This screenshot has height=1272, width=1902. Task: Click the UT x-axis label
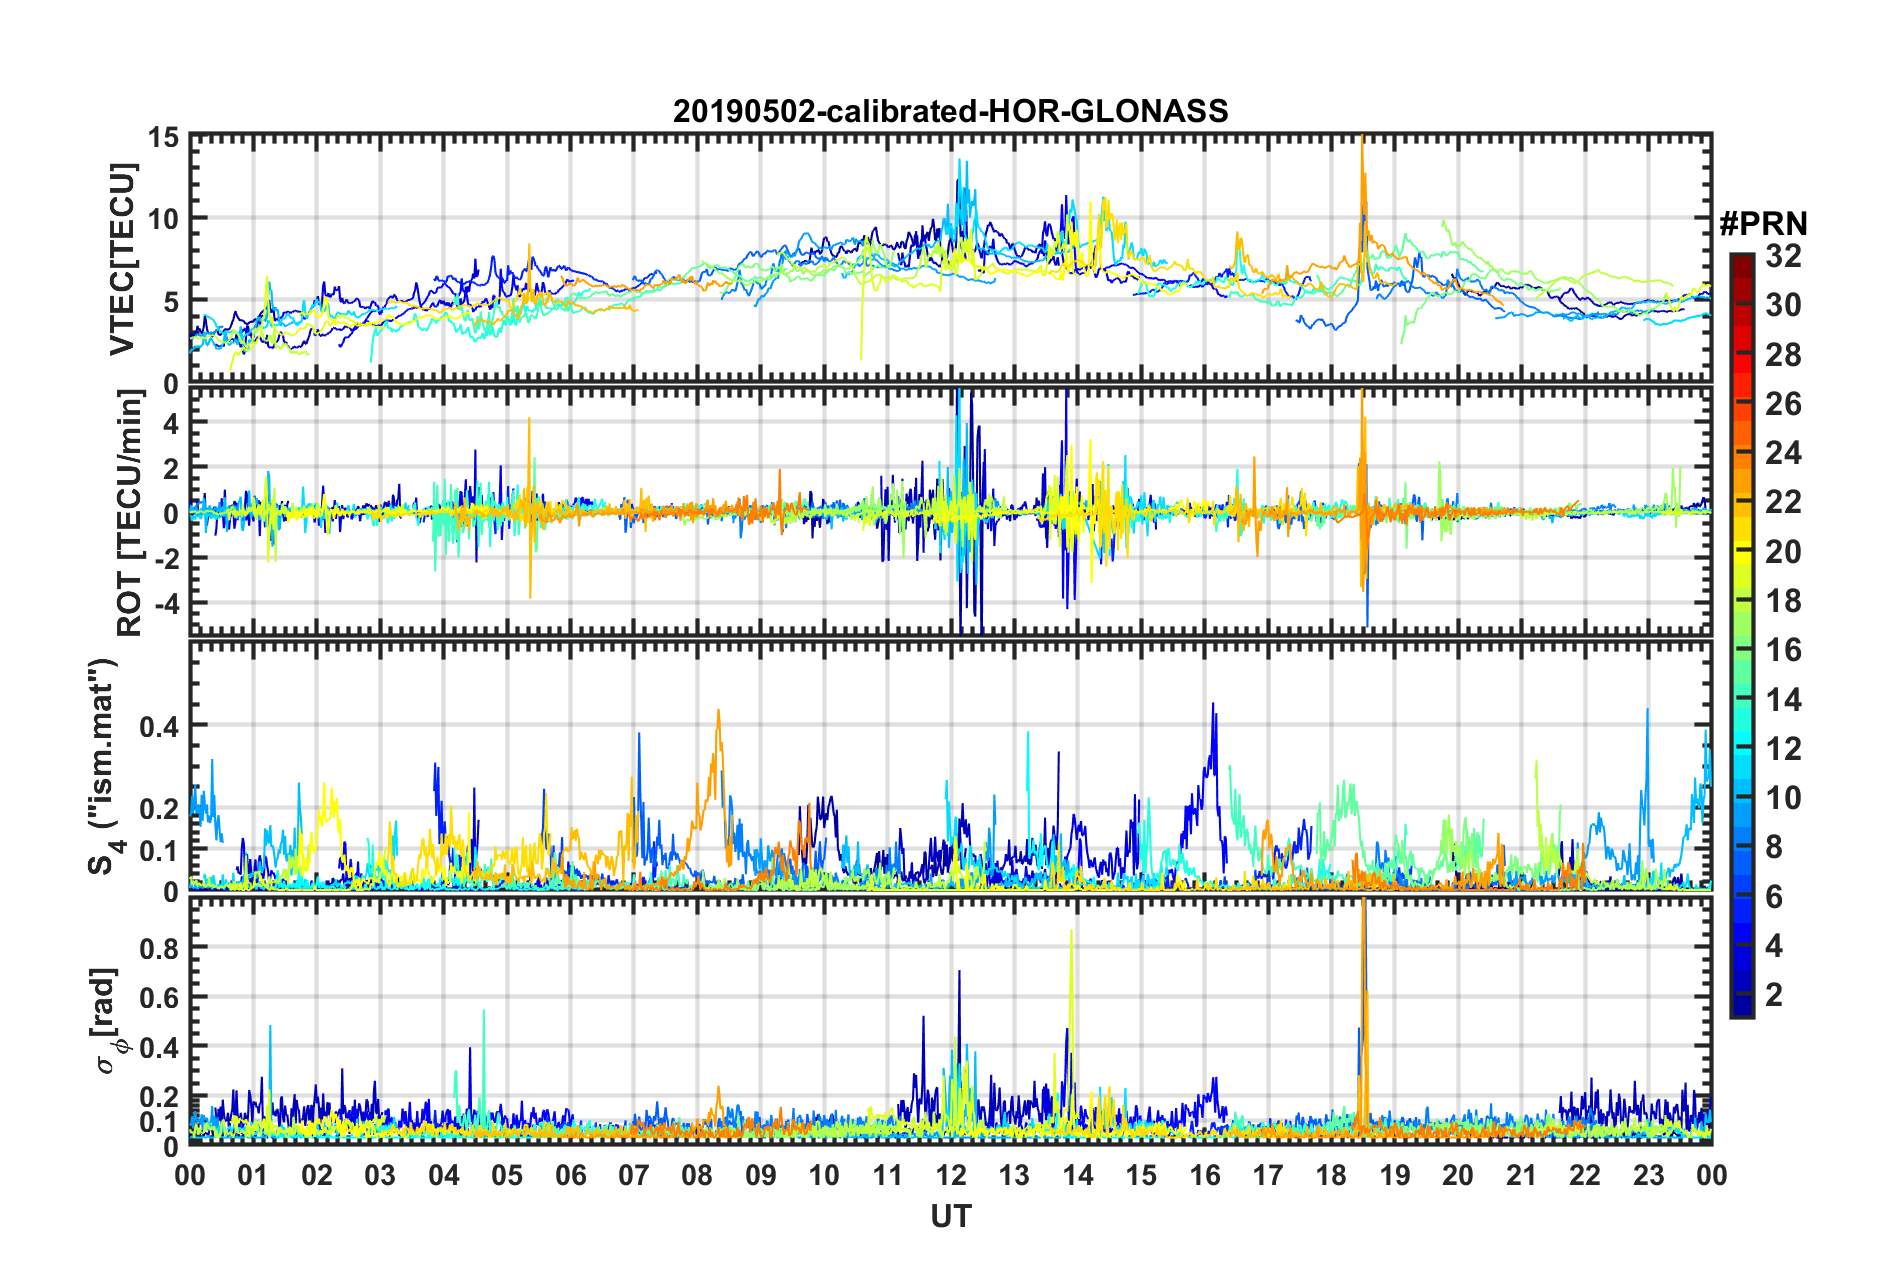[x=951, y=1216]
